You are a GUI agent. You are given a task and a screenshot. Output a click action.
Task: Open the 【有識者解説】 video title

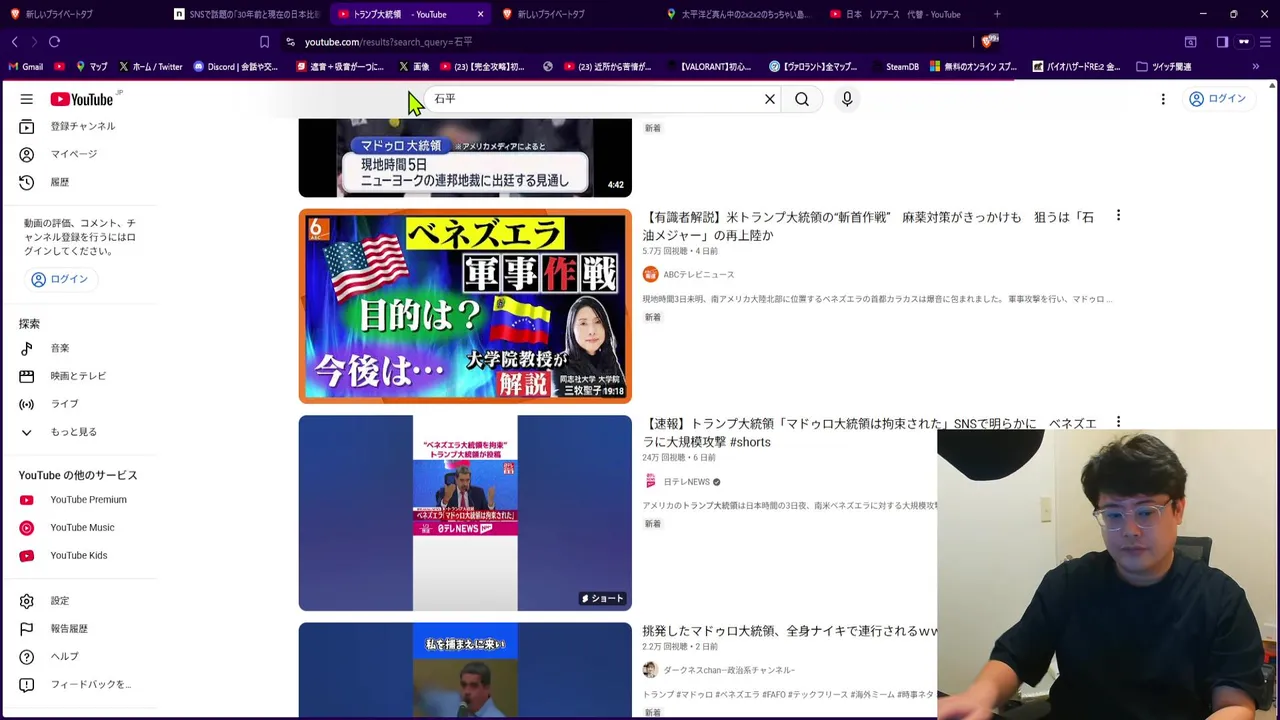coord(868,226)
